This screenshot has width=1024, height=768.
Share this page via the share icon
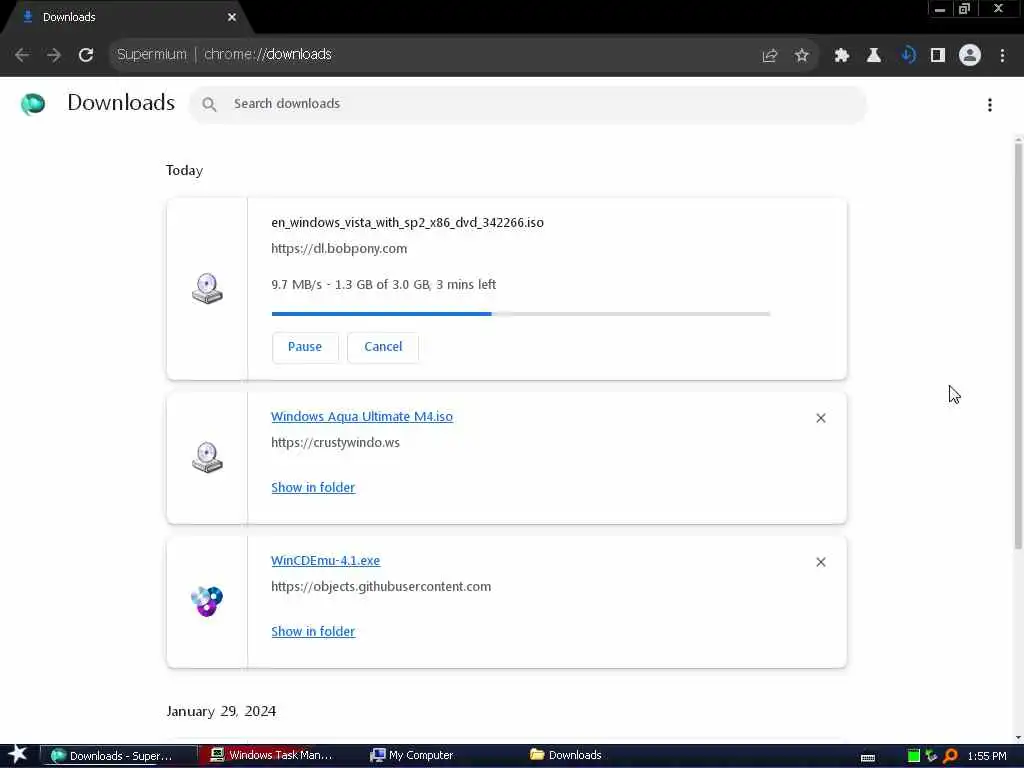point(770,56)
